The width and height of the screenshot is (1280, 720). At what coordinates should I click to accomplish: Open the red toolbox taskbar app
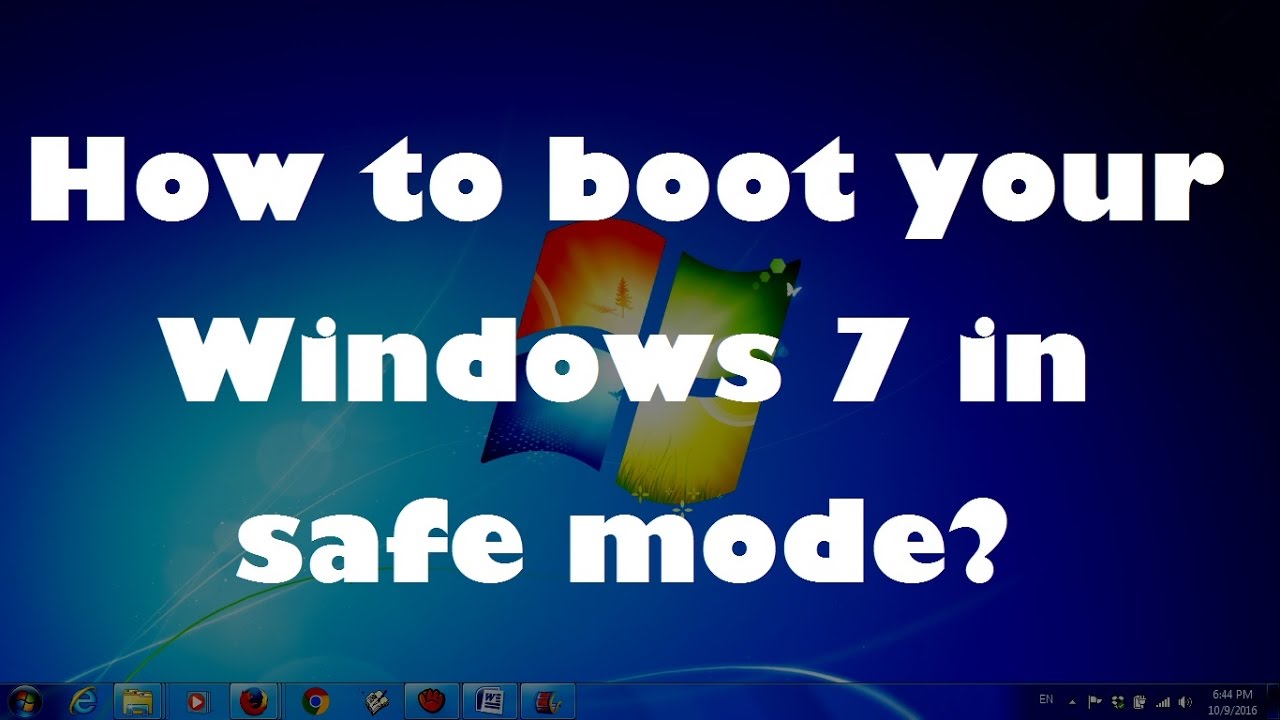[x=549, y=701]
